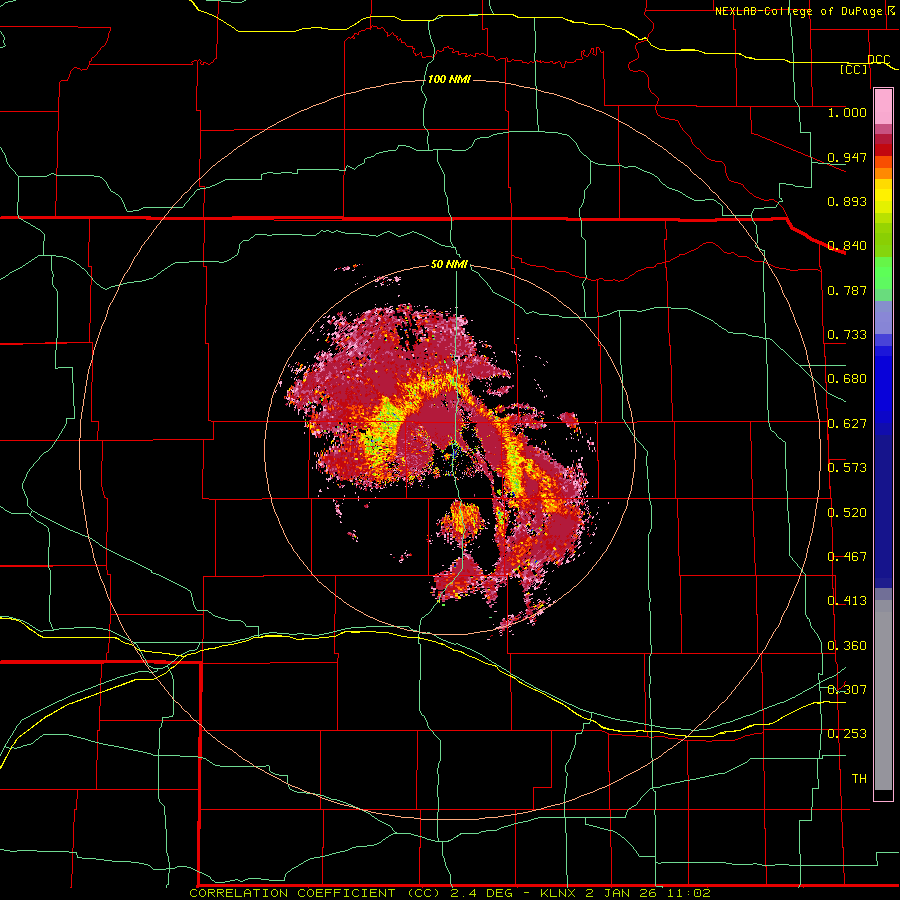Click the 0.413 color scale label
900x900 pixels.
click(x=847, y=601)
